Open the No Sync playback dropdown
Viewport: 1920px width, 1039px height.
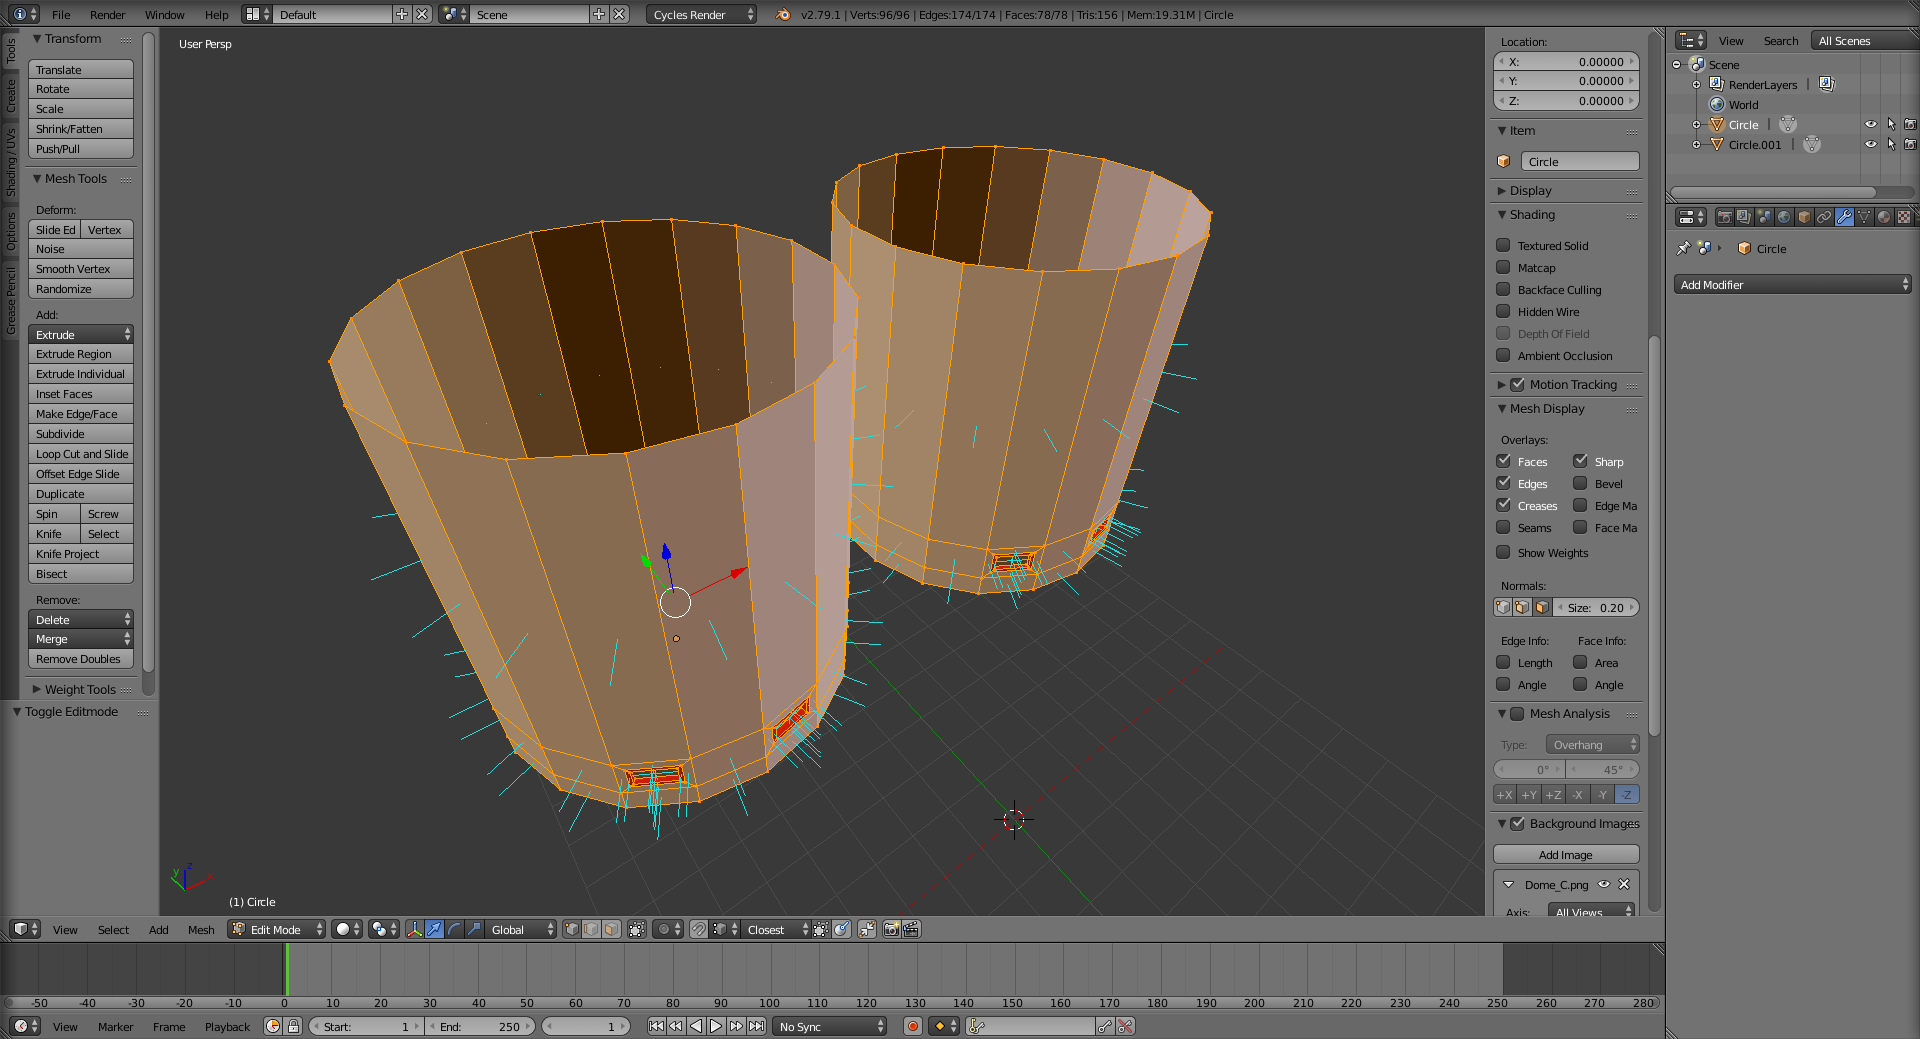coord(831,1026)
